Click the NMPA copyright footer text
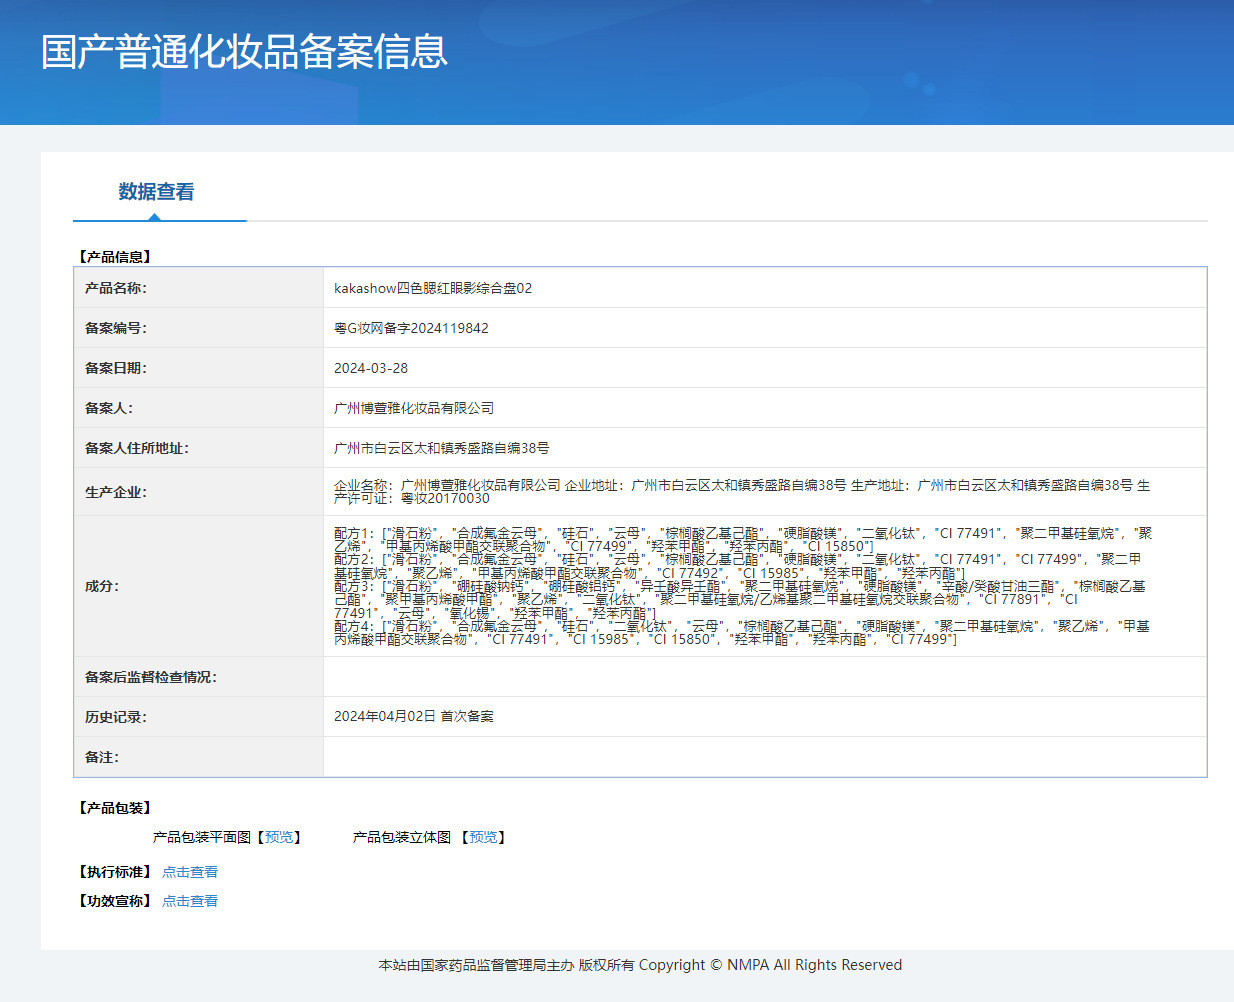1234x1002 pixels. coord(640,965)
